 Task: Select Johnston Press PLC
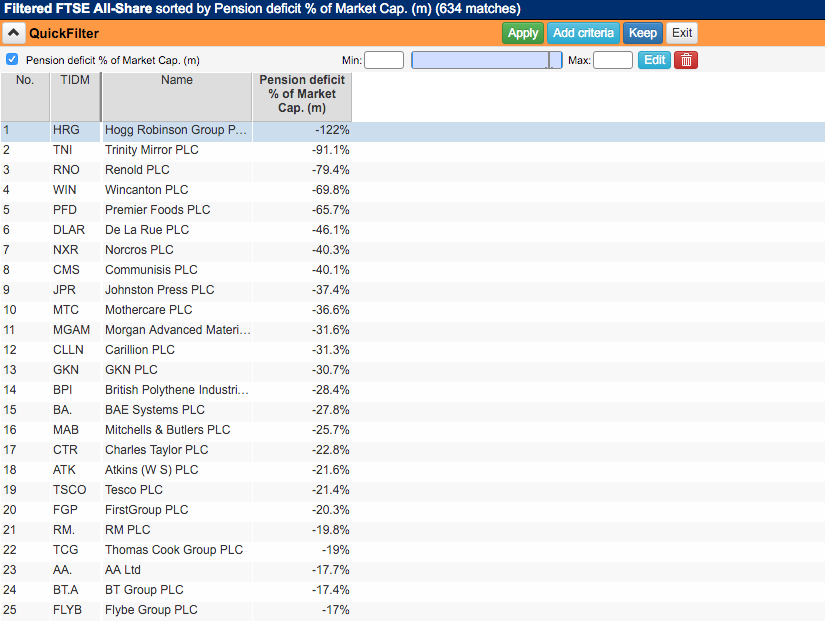pos(159,290)
